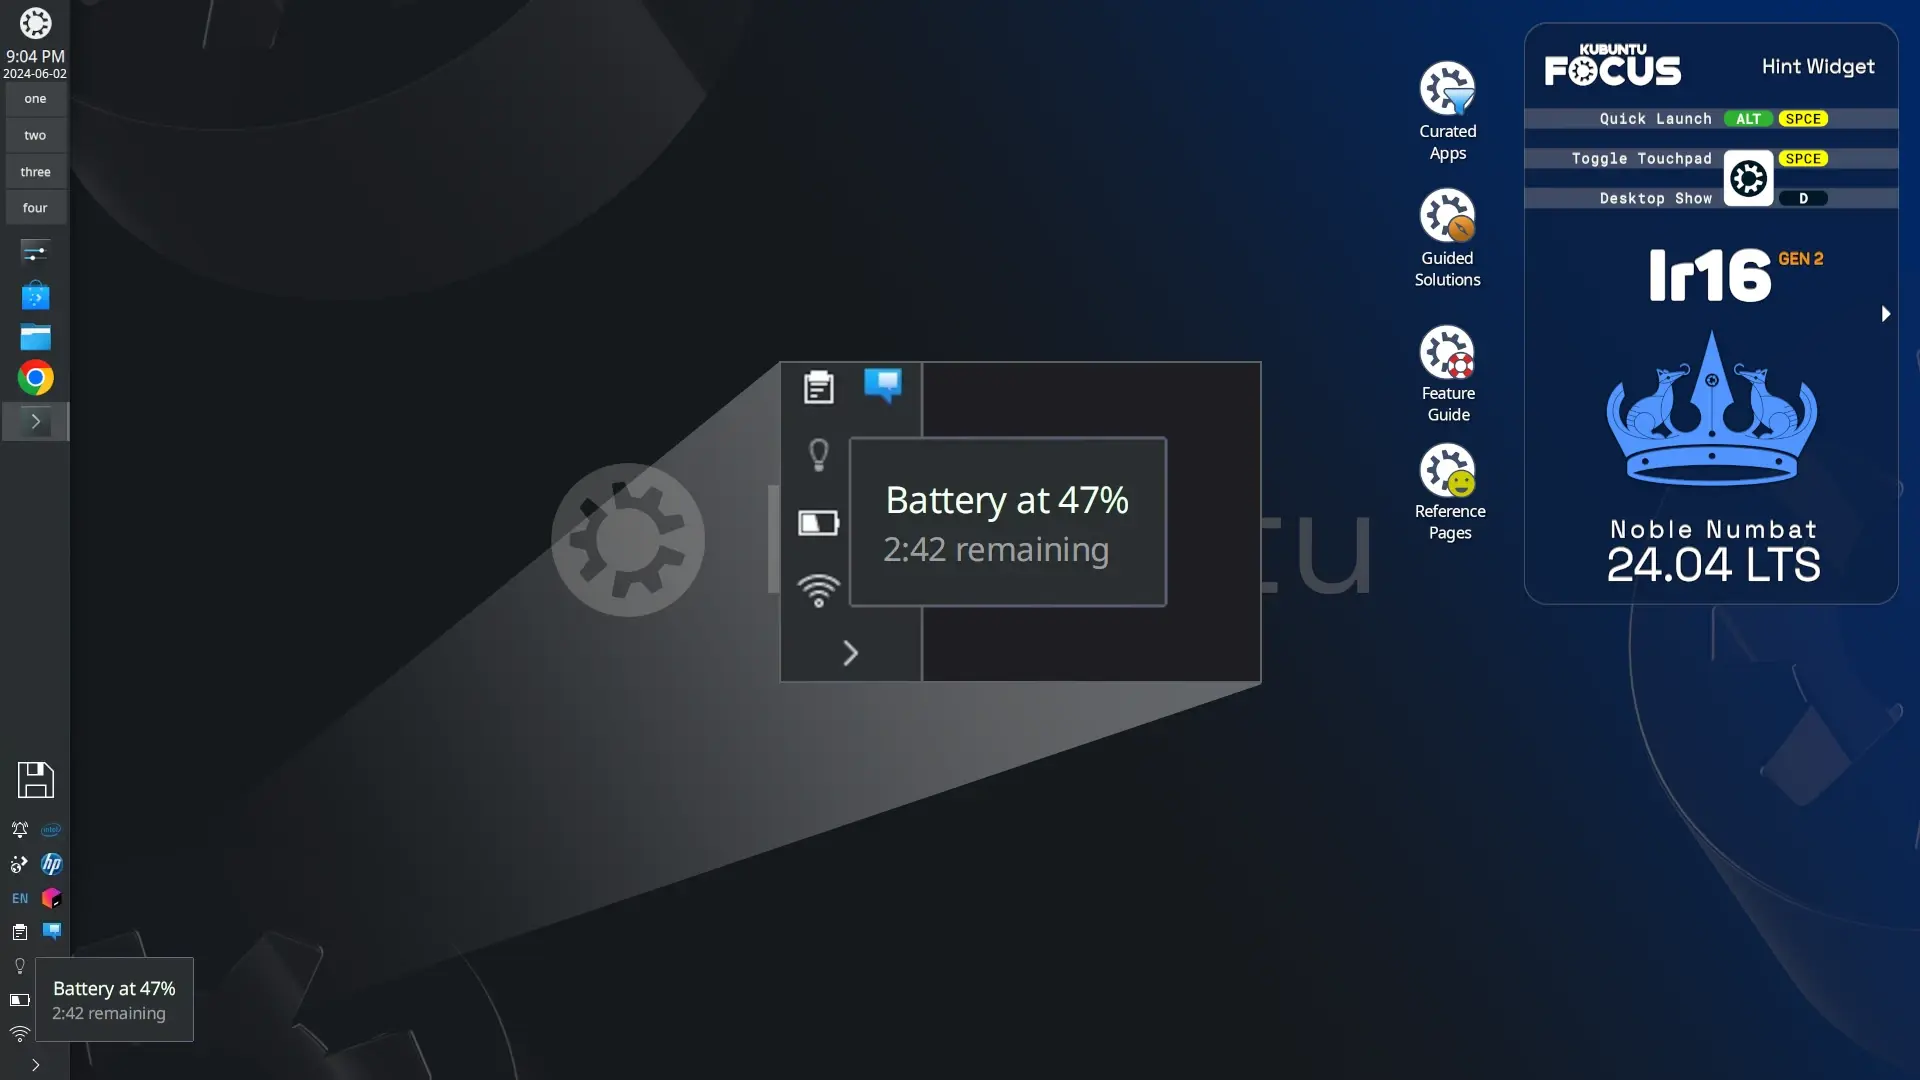
Task: Open the notifications bell icon
Action: click(x=19, y=830)
